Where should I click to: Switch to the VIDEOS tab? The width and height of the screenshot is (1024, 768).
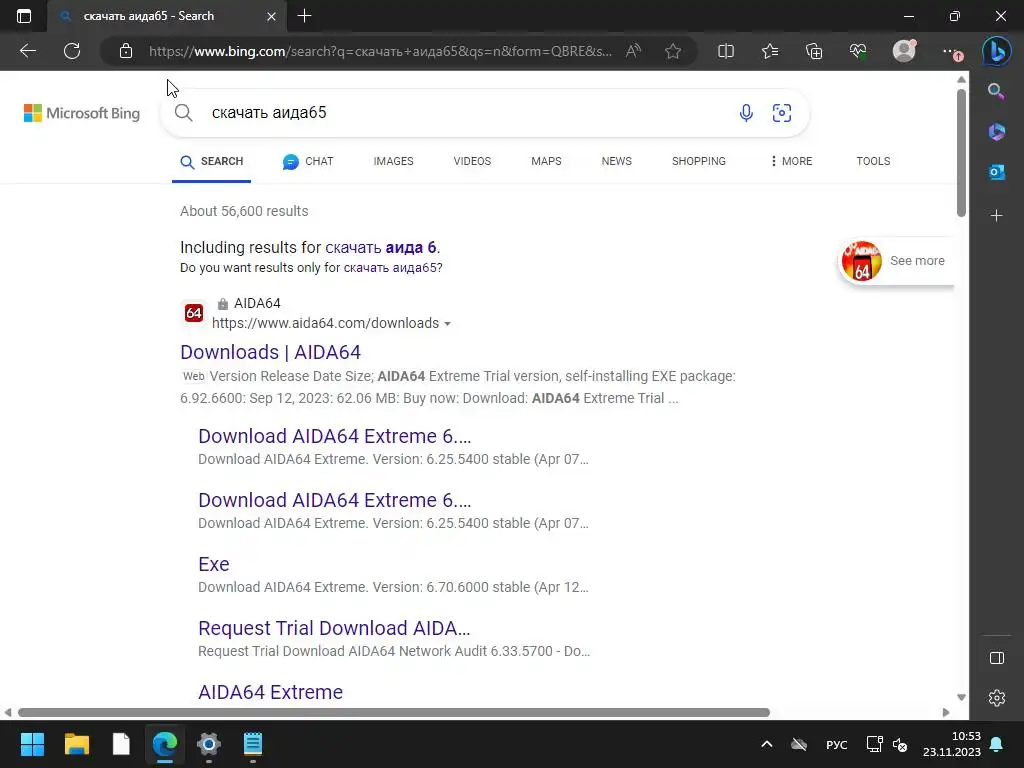point(472,161)
